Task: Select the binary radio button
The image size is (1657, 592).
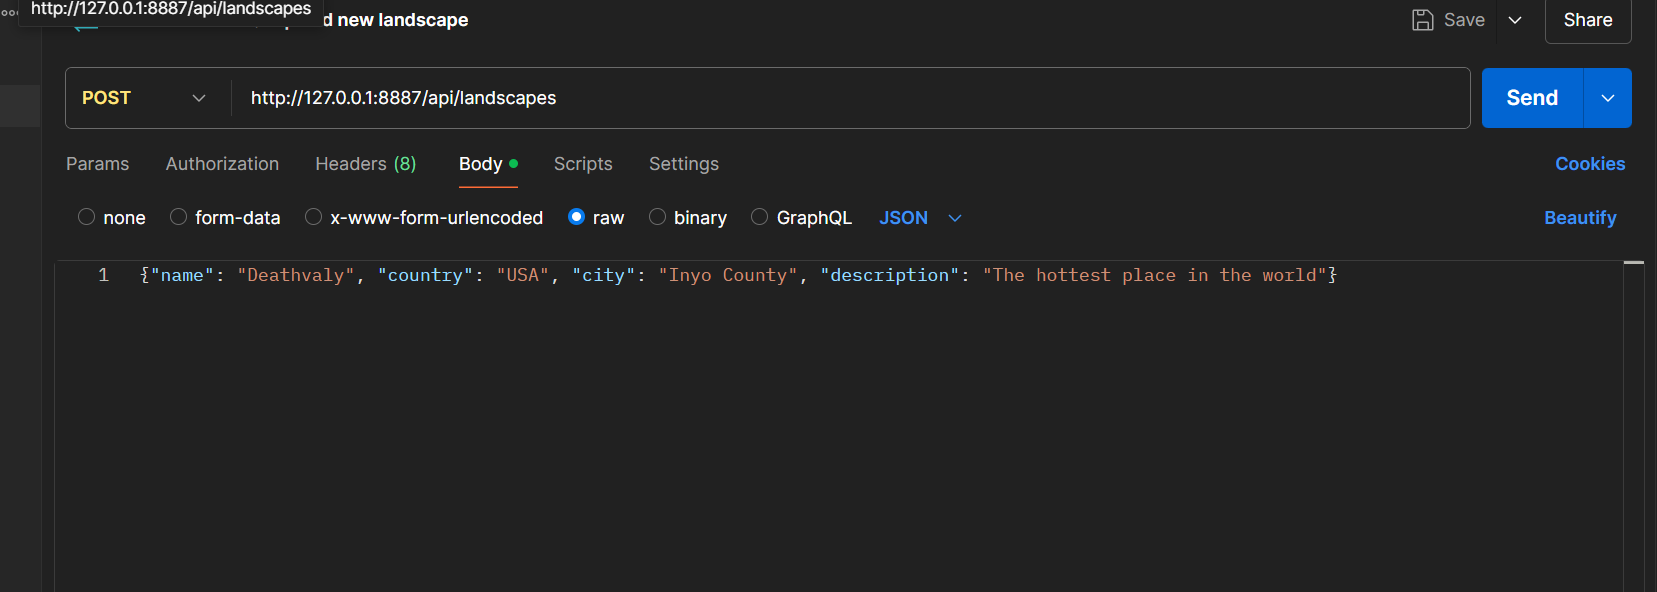Action: click(658, 217)
